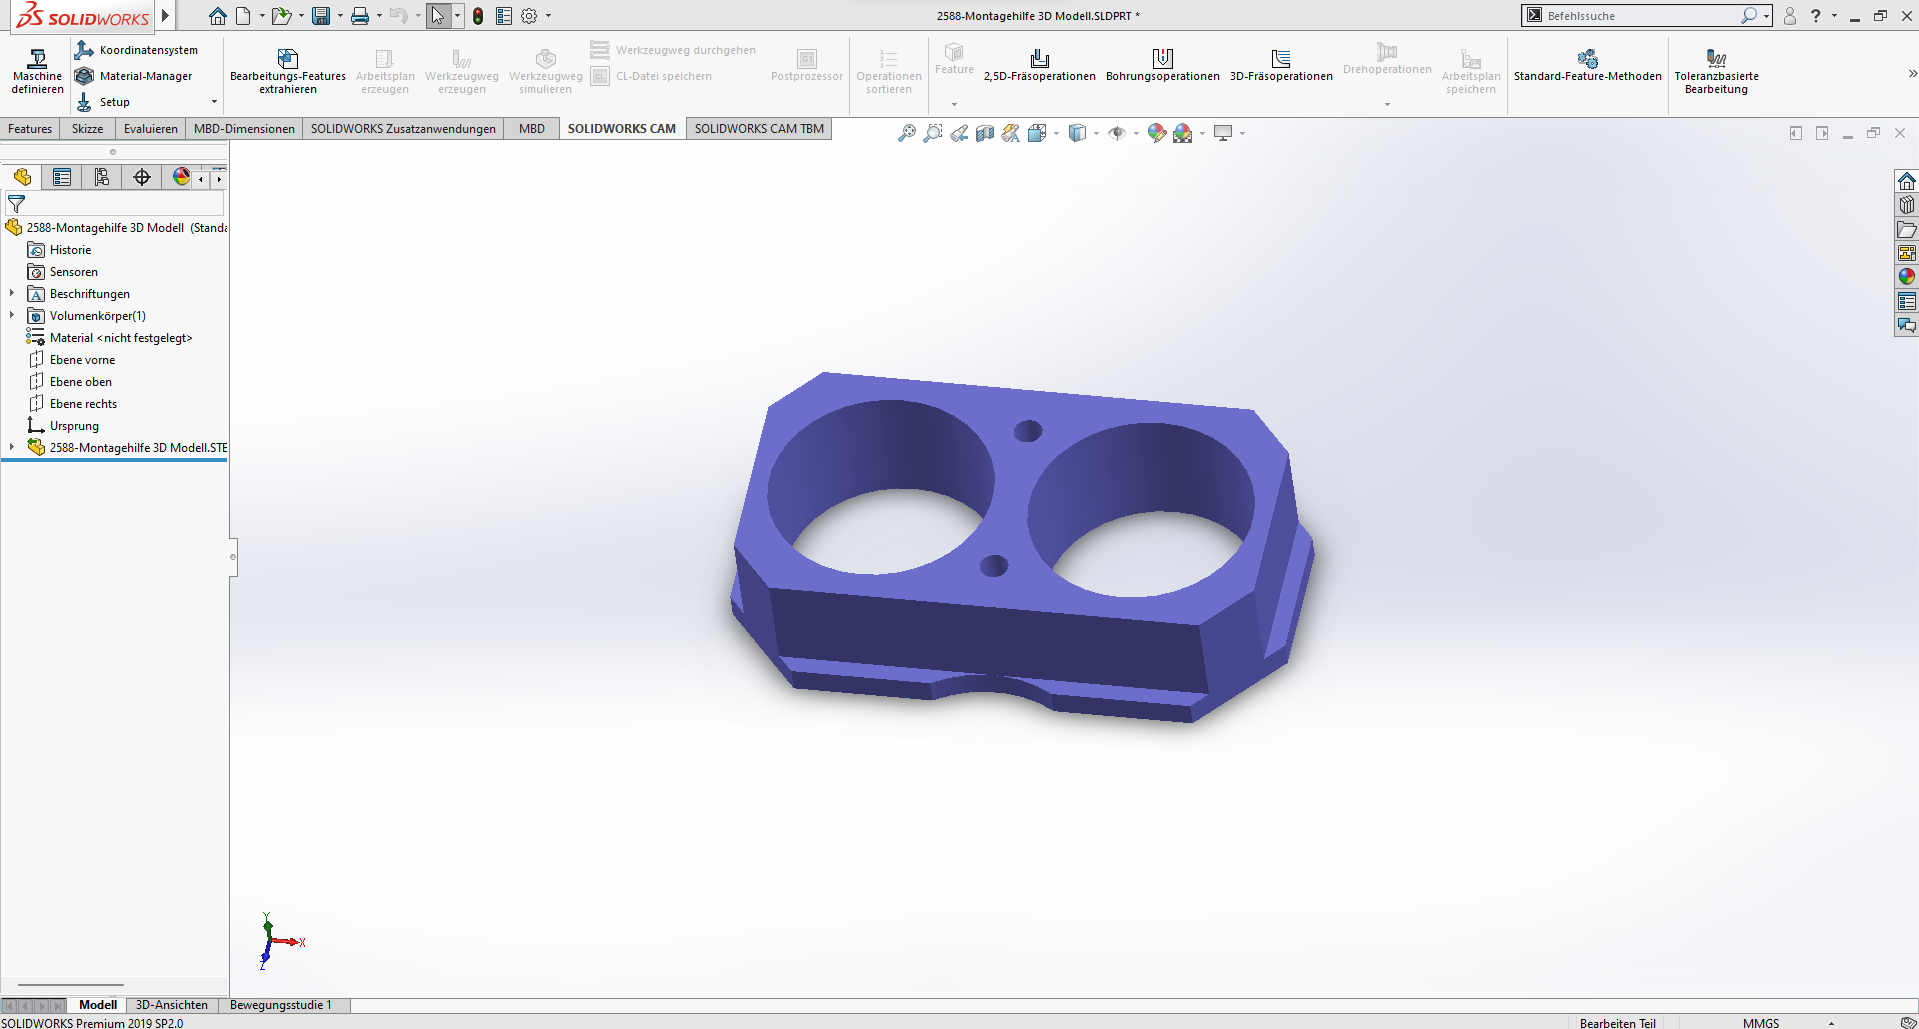Open Appearances task pane color ball

[x=1907, y=277]
